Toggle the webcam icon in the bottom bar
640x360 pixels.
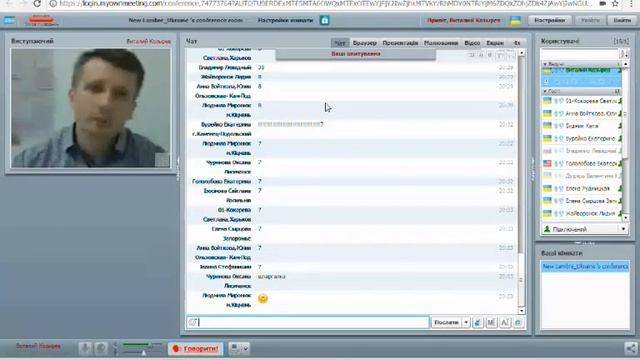[x=101, y=349]
